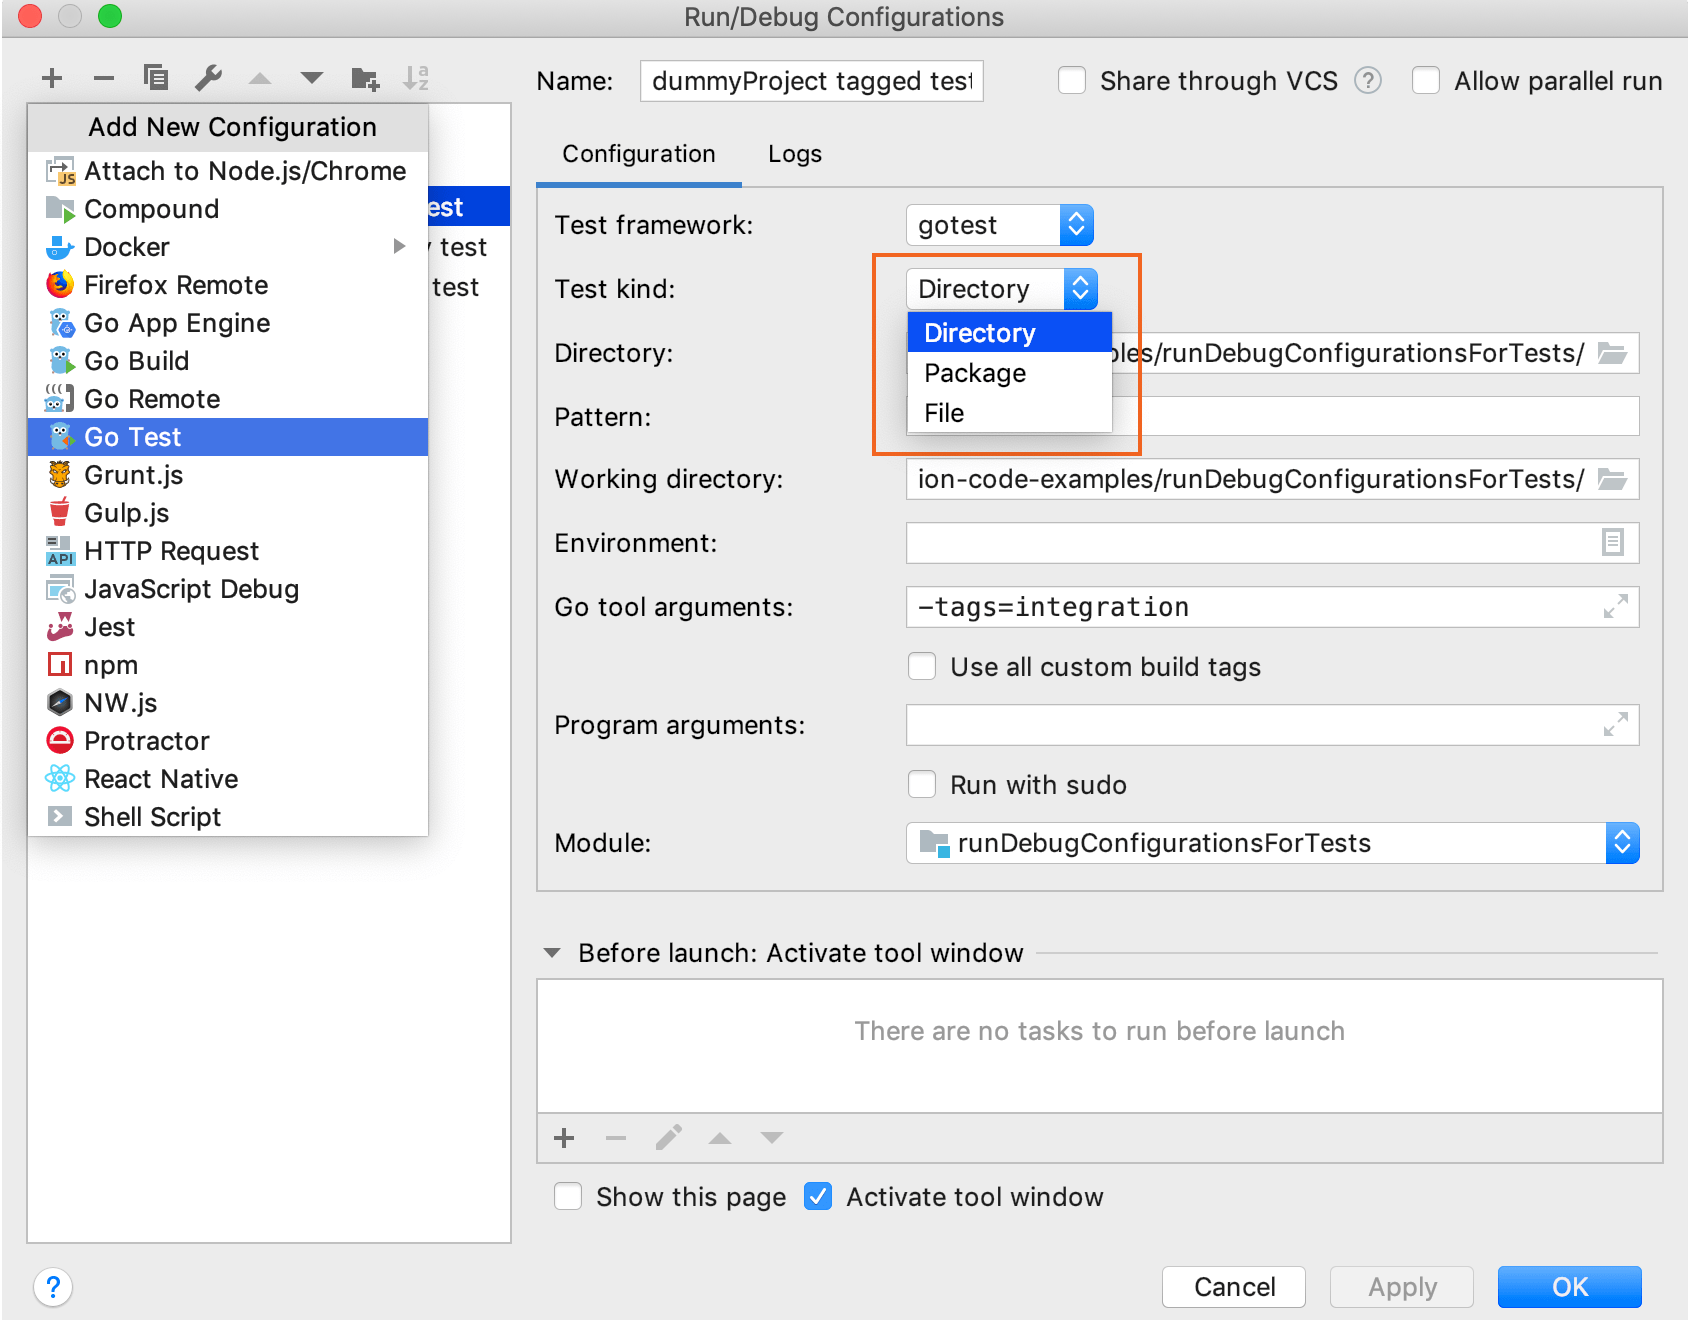Choose Grunt.js configuration type

228,475
